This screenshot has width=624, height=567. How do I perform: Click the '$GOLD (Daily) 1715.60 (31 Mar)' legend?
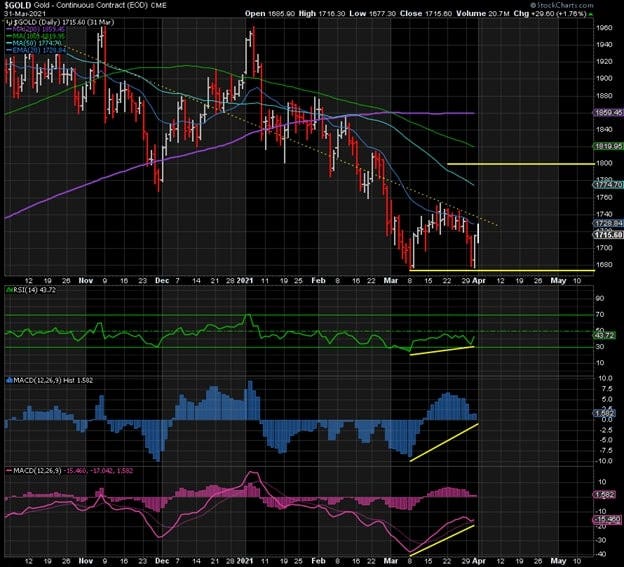pos(63,22)
